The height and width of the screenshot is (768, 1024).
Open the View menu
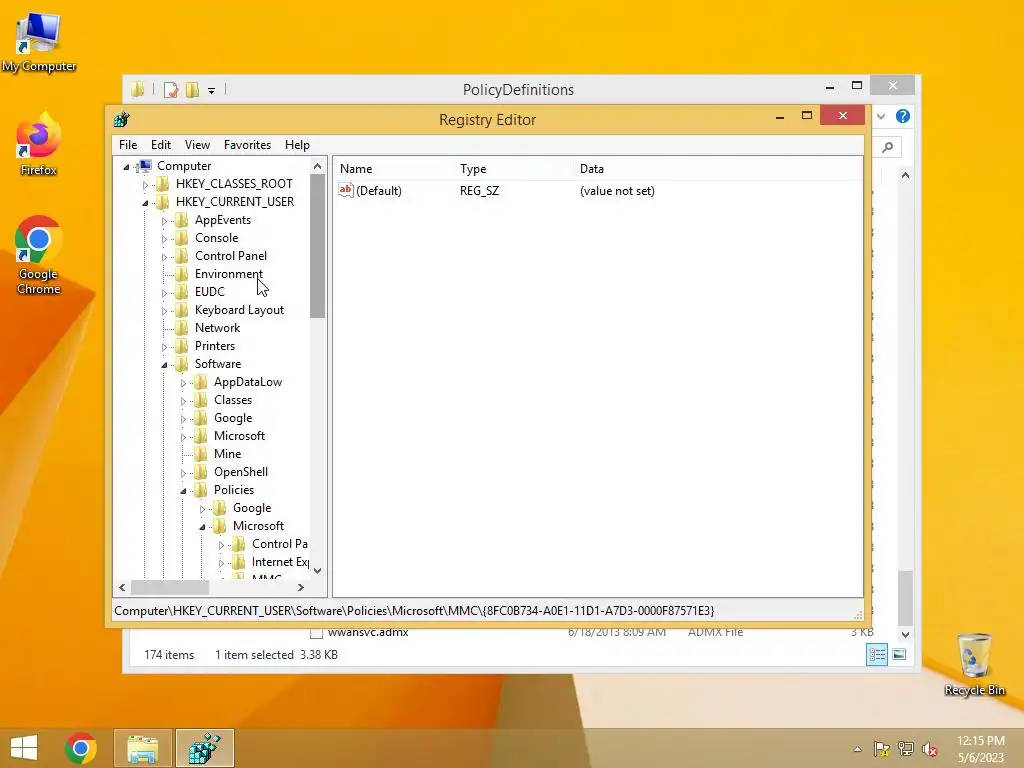click(197, 145)
